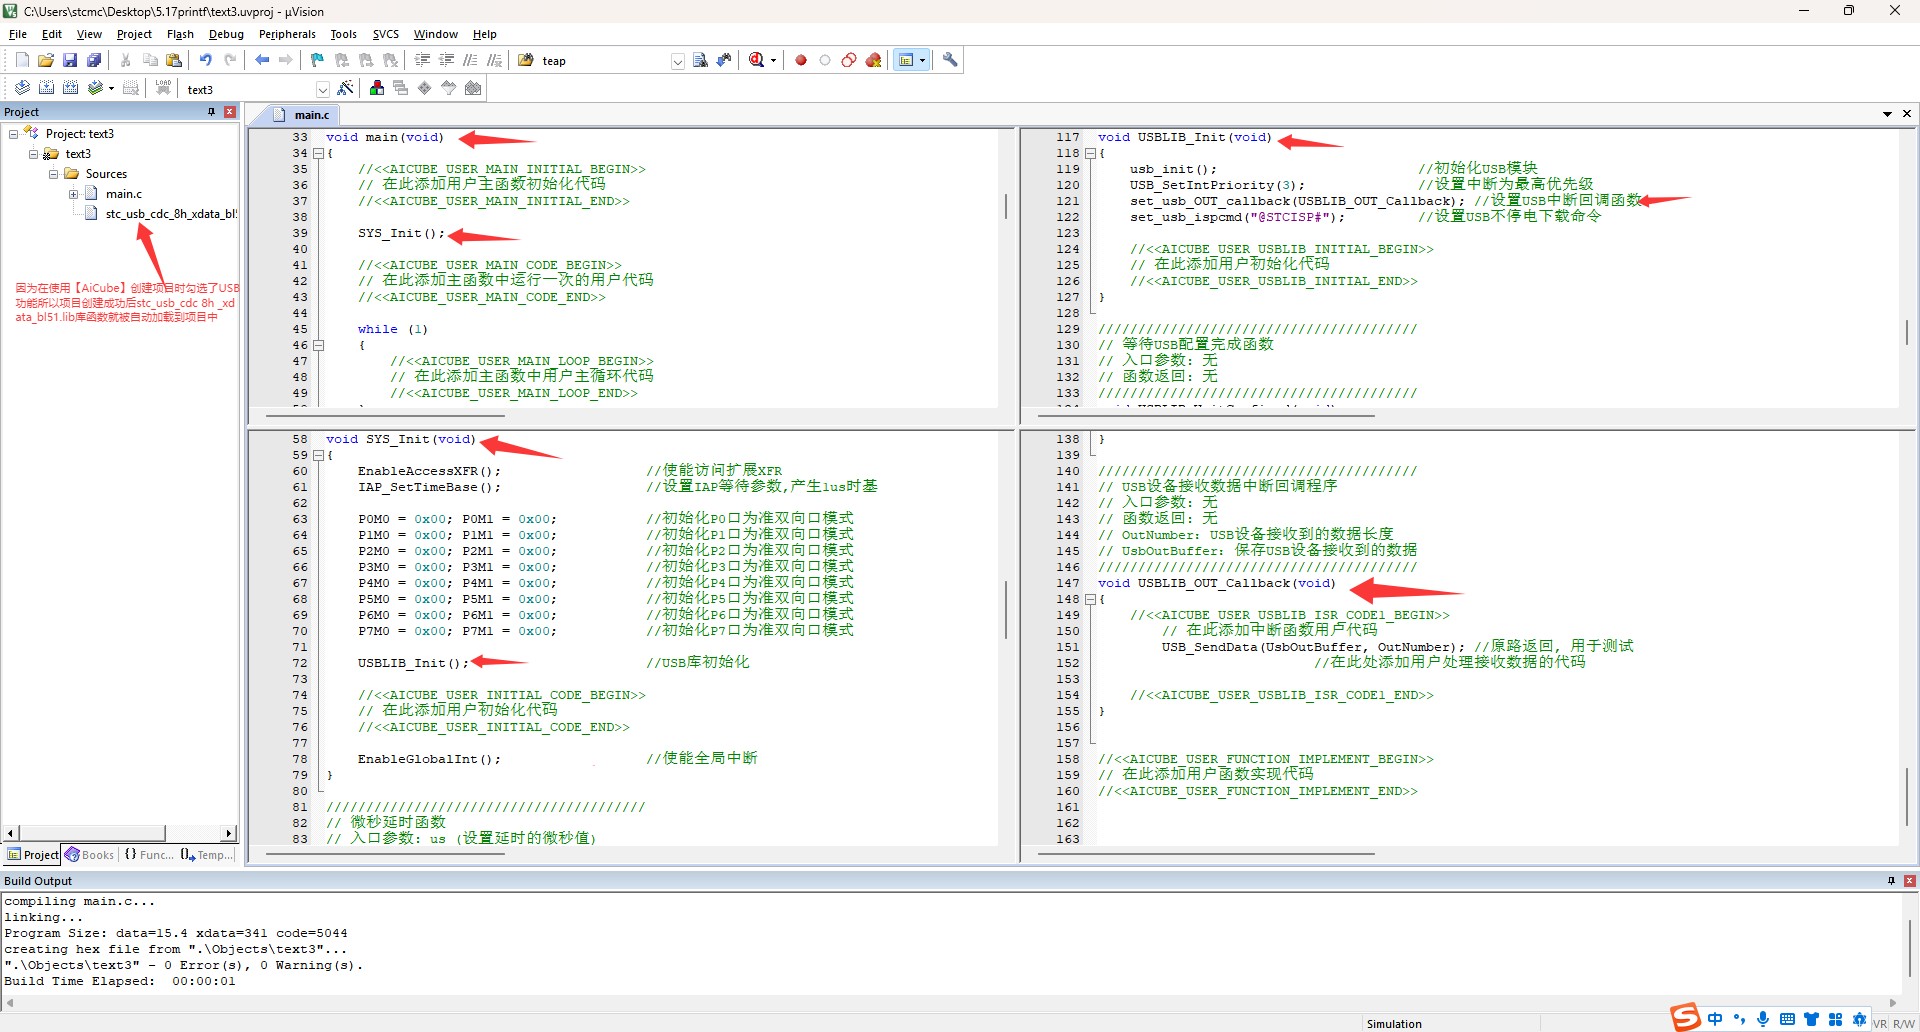This screenshot has height=1032, width=1920.
Task: Open the active files list dropdown arrow
Action: (x=1887, y=114)
